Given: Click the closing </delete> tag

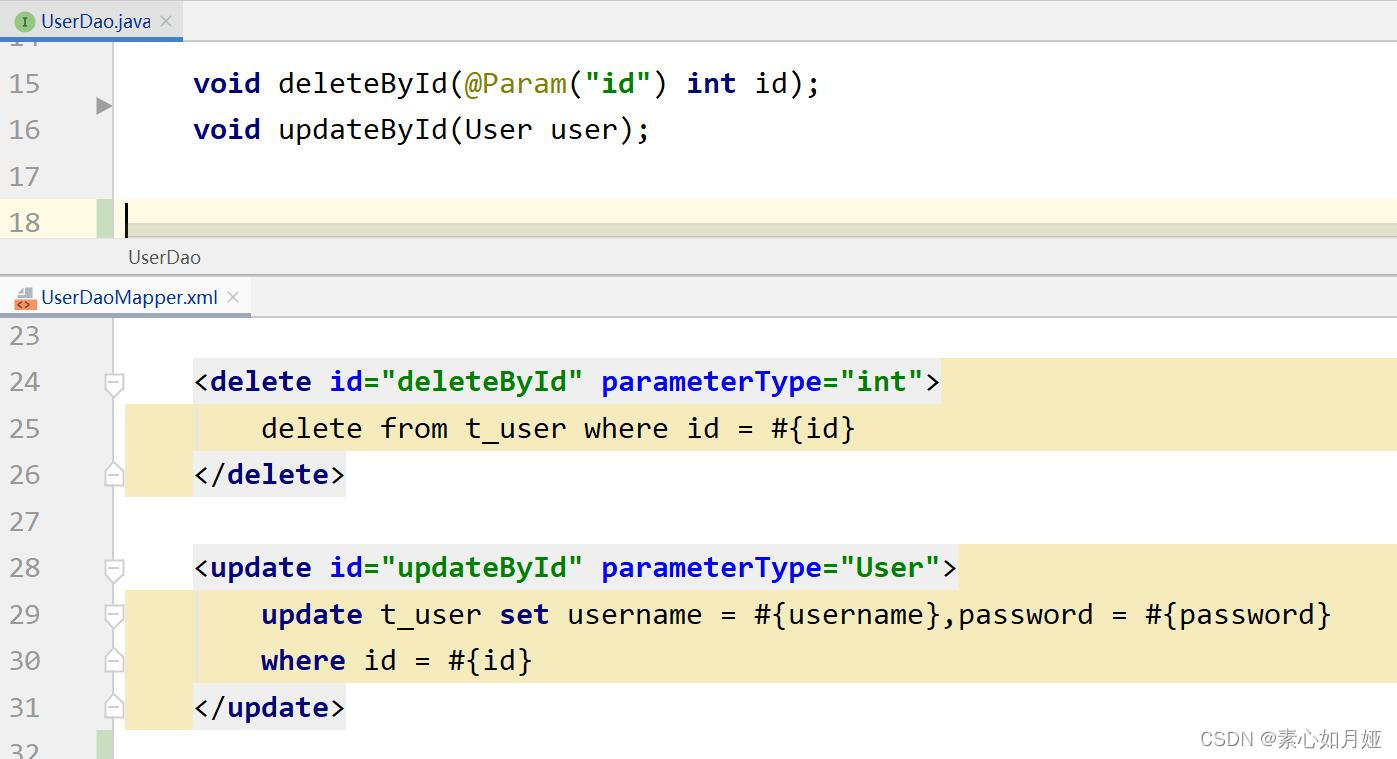Looking at the screenshot, I should 269,474.
